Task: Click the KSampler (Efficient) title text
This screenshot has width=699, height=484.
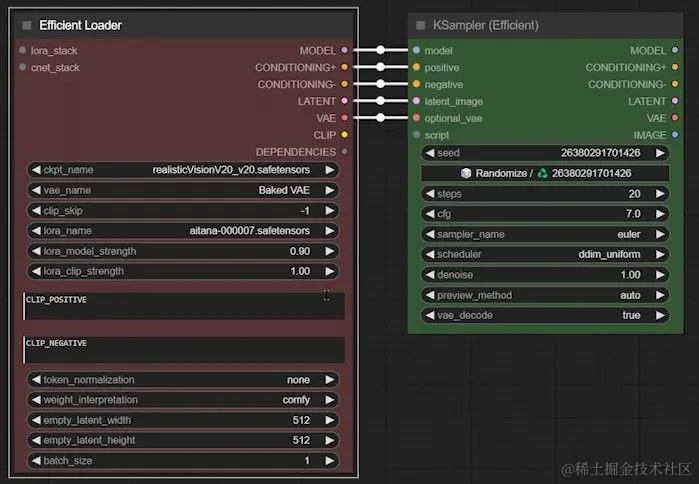Action: pyautogui.click(x=485, y=25)
